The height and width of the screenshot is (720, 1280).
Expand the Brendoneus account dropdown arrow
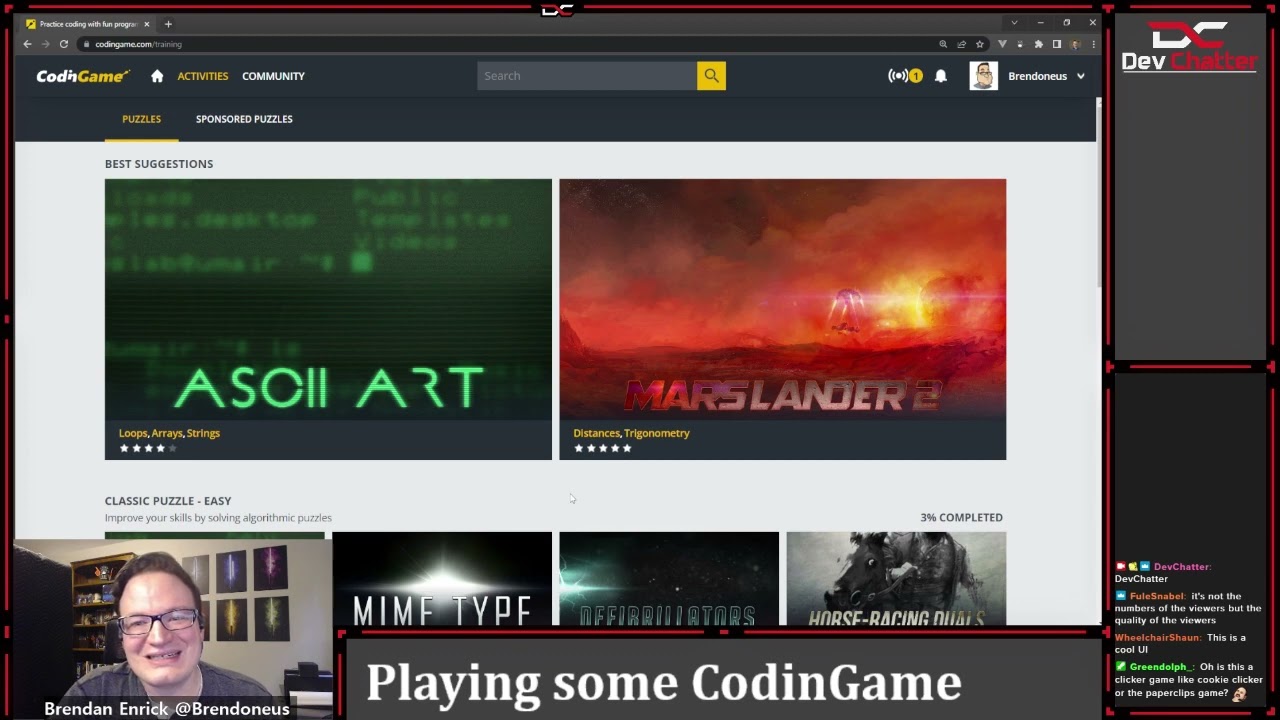click(1081, 76)
